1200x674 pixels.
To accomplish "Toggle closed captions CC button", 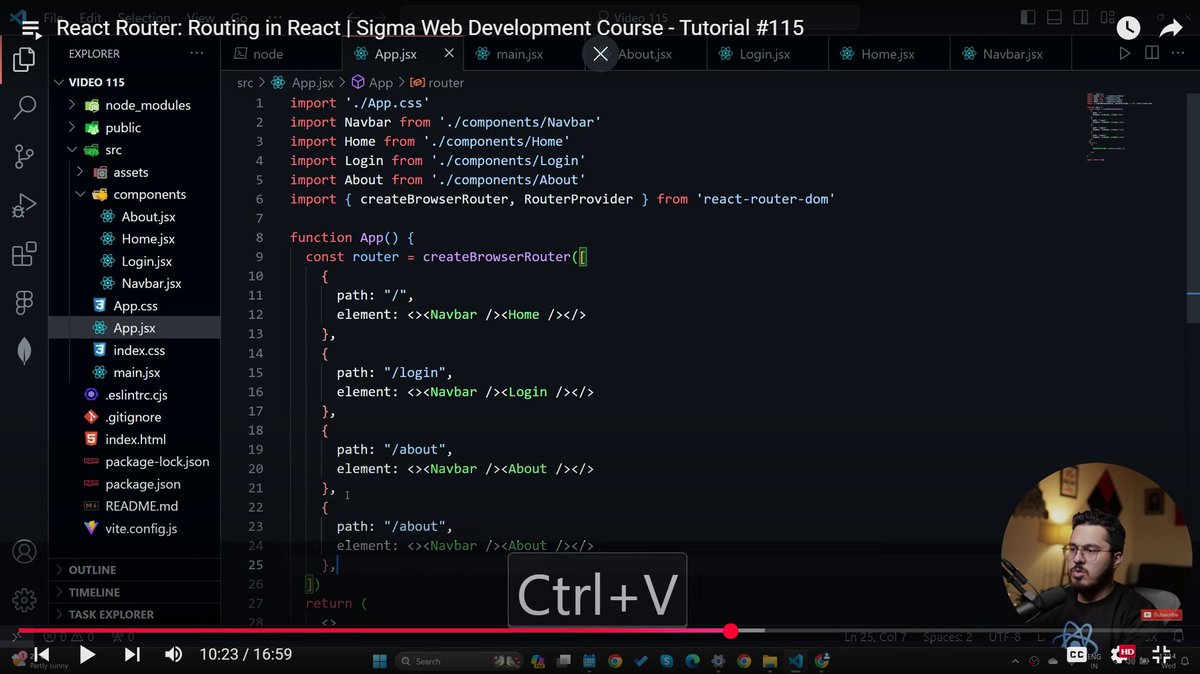I will (x=1077, y=654).
